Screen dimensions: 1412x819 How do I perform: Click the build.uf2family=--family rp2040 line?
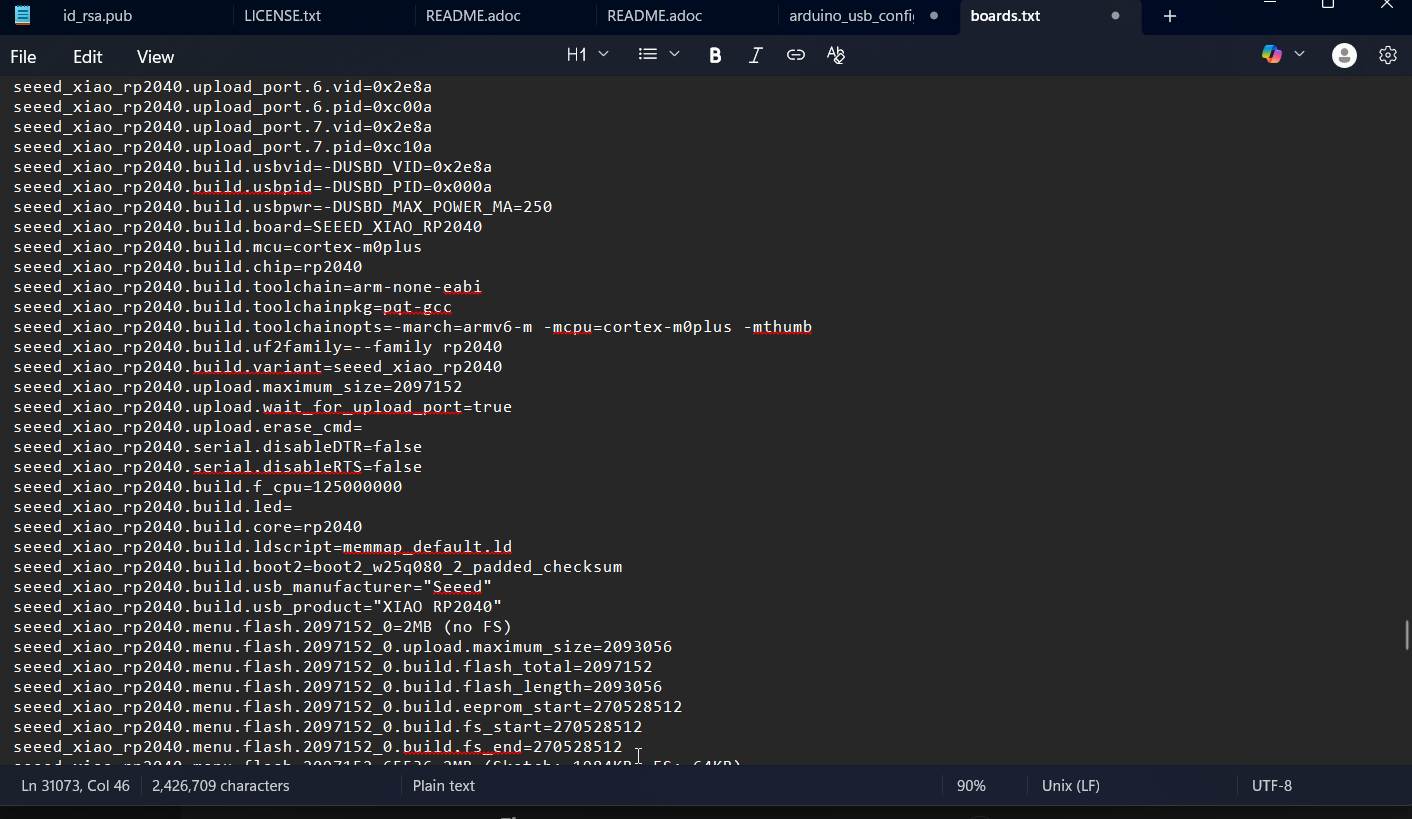(x=258, y=347)
